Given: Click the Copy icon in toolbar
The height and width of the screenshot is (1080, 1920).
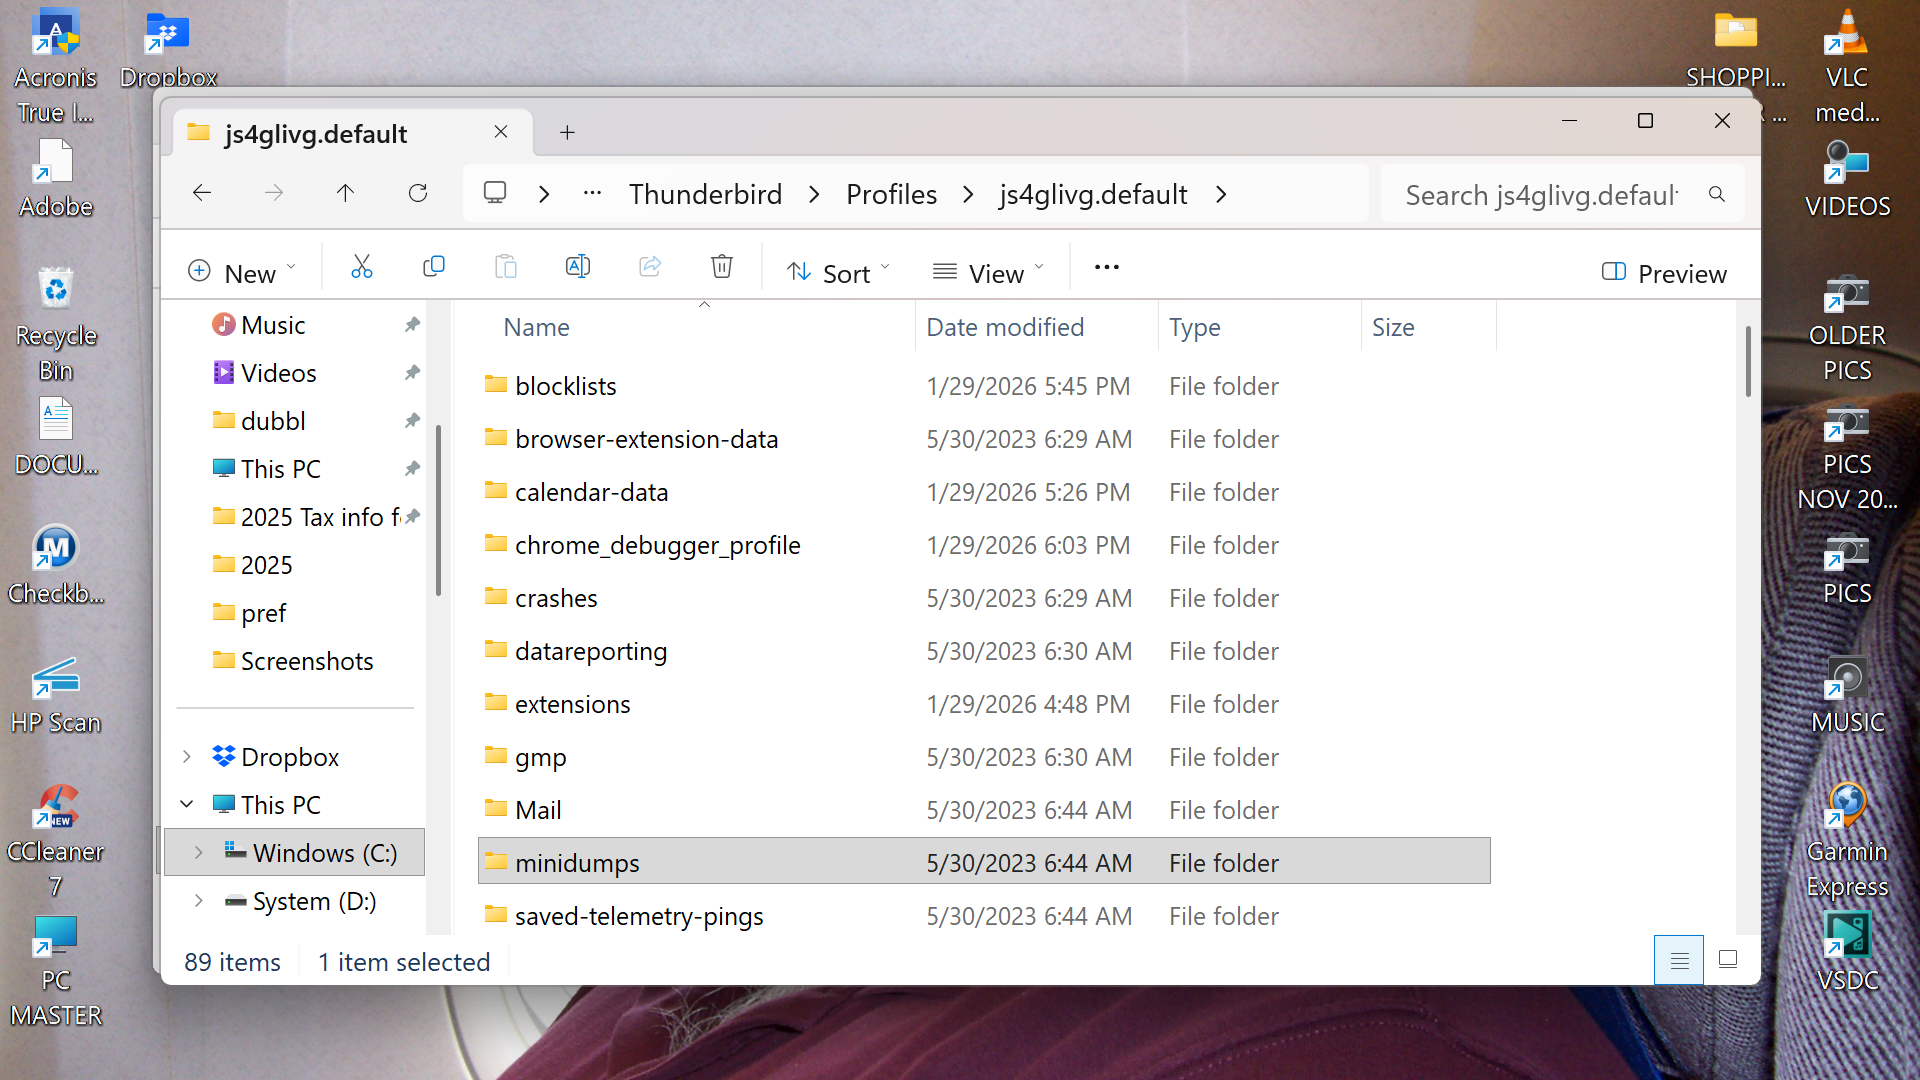Looking at the screenshot, I should click(433, 267).
